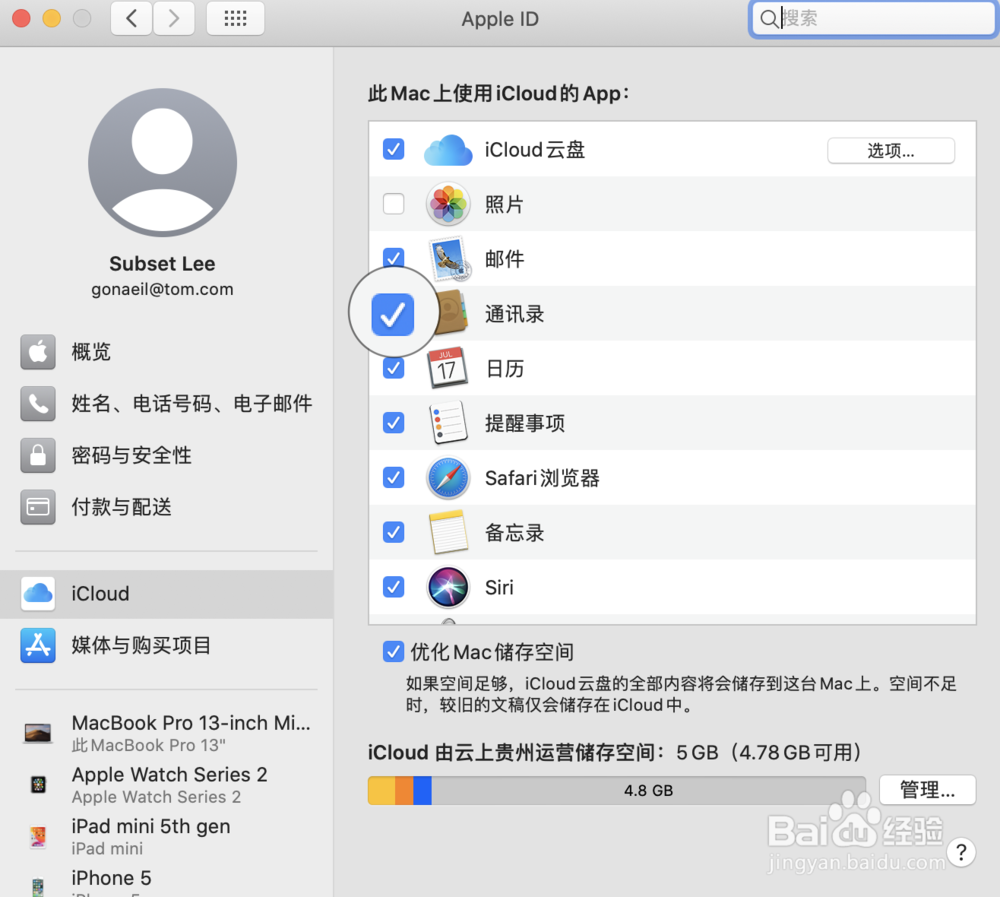Select Apple Watch Series 2 entry
Screen dimensions: 1000x897
coord(166,785)
